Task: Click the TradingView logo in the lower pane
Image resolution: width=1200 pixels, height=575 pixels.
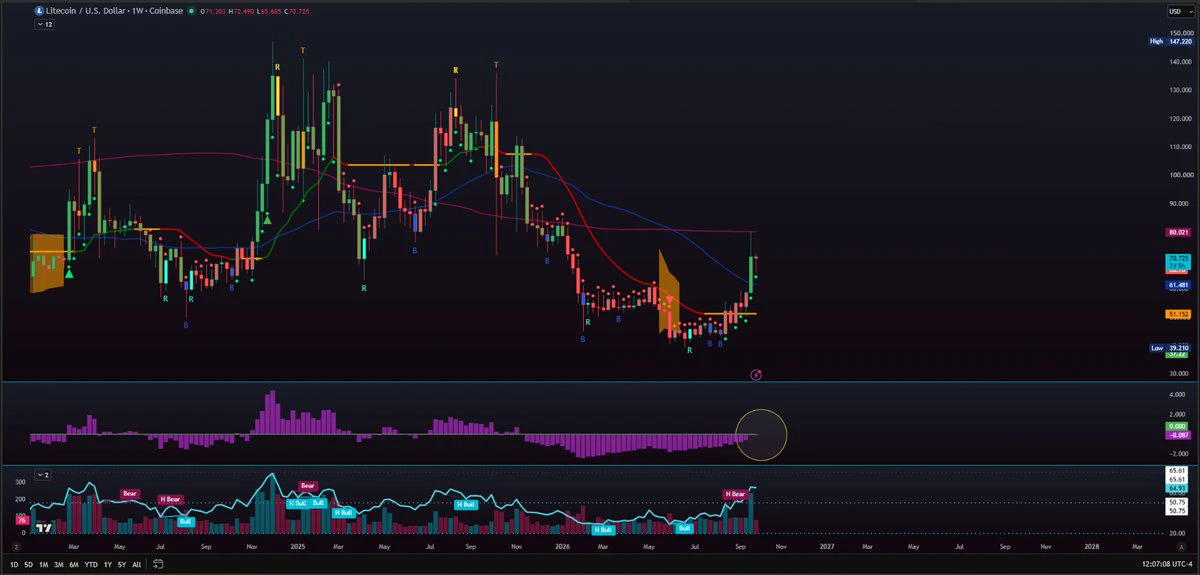Action: (44, 528)
